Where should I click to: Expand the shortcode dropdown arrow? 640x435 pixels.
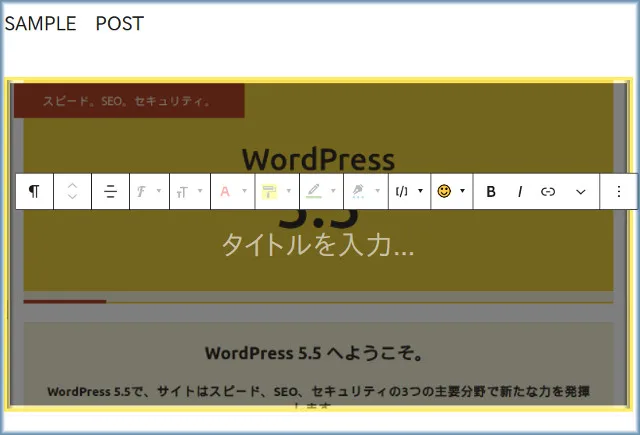[x=420, y=191]
